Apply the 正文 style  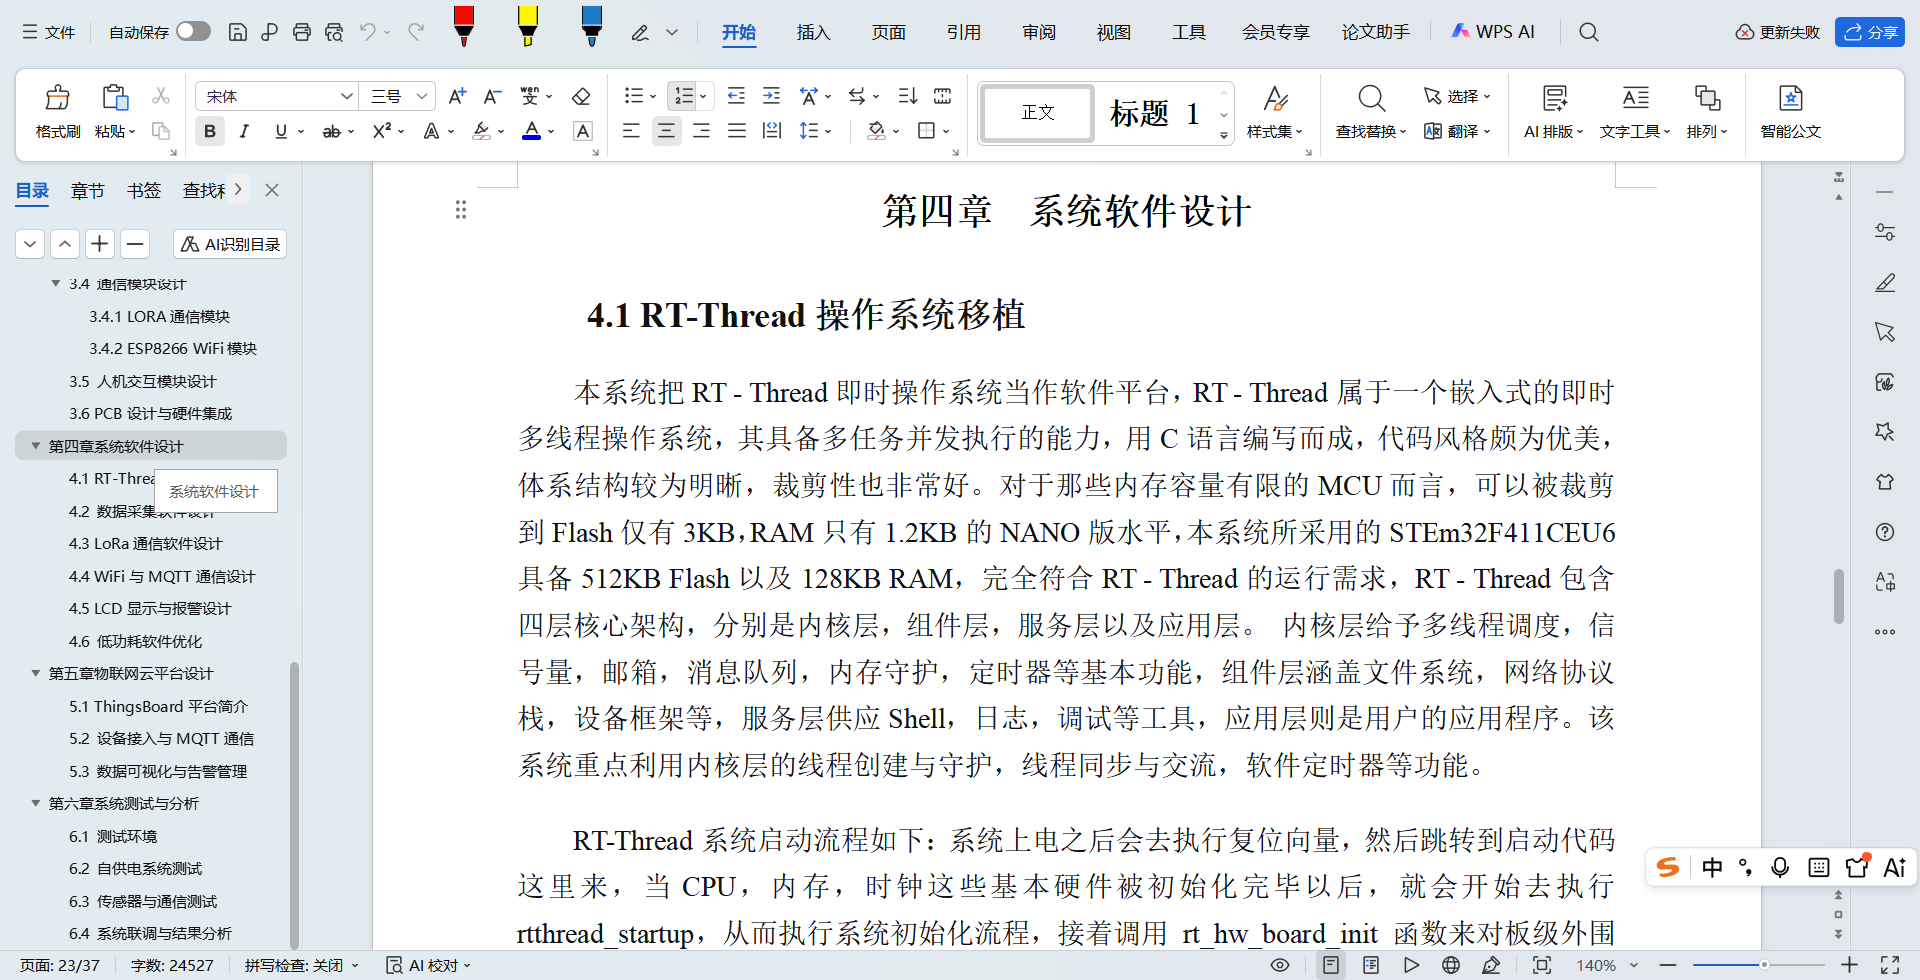pyautogui.click(x=1037, y=112)
